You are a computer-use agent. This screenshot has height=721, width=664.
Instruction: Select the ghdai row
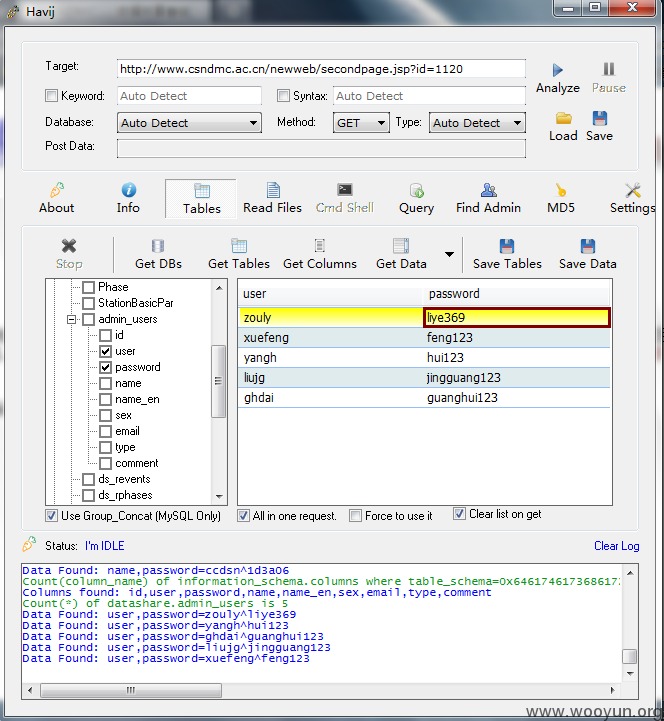click(424, 398)
